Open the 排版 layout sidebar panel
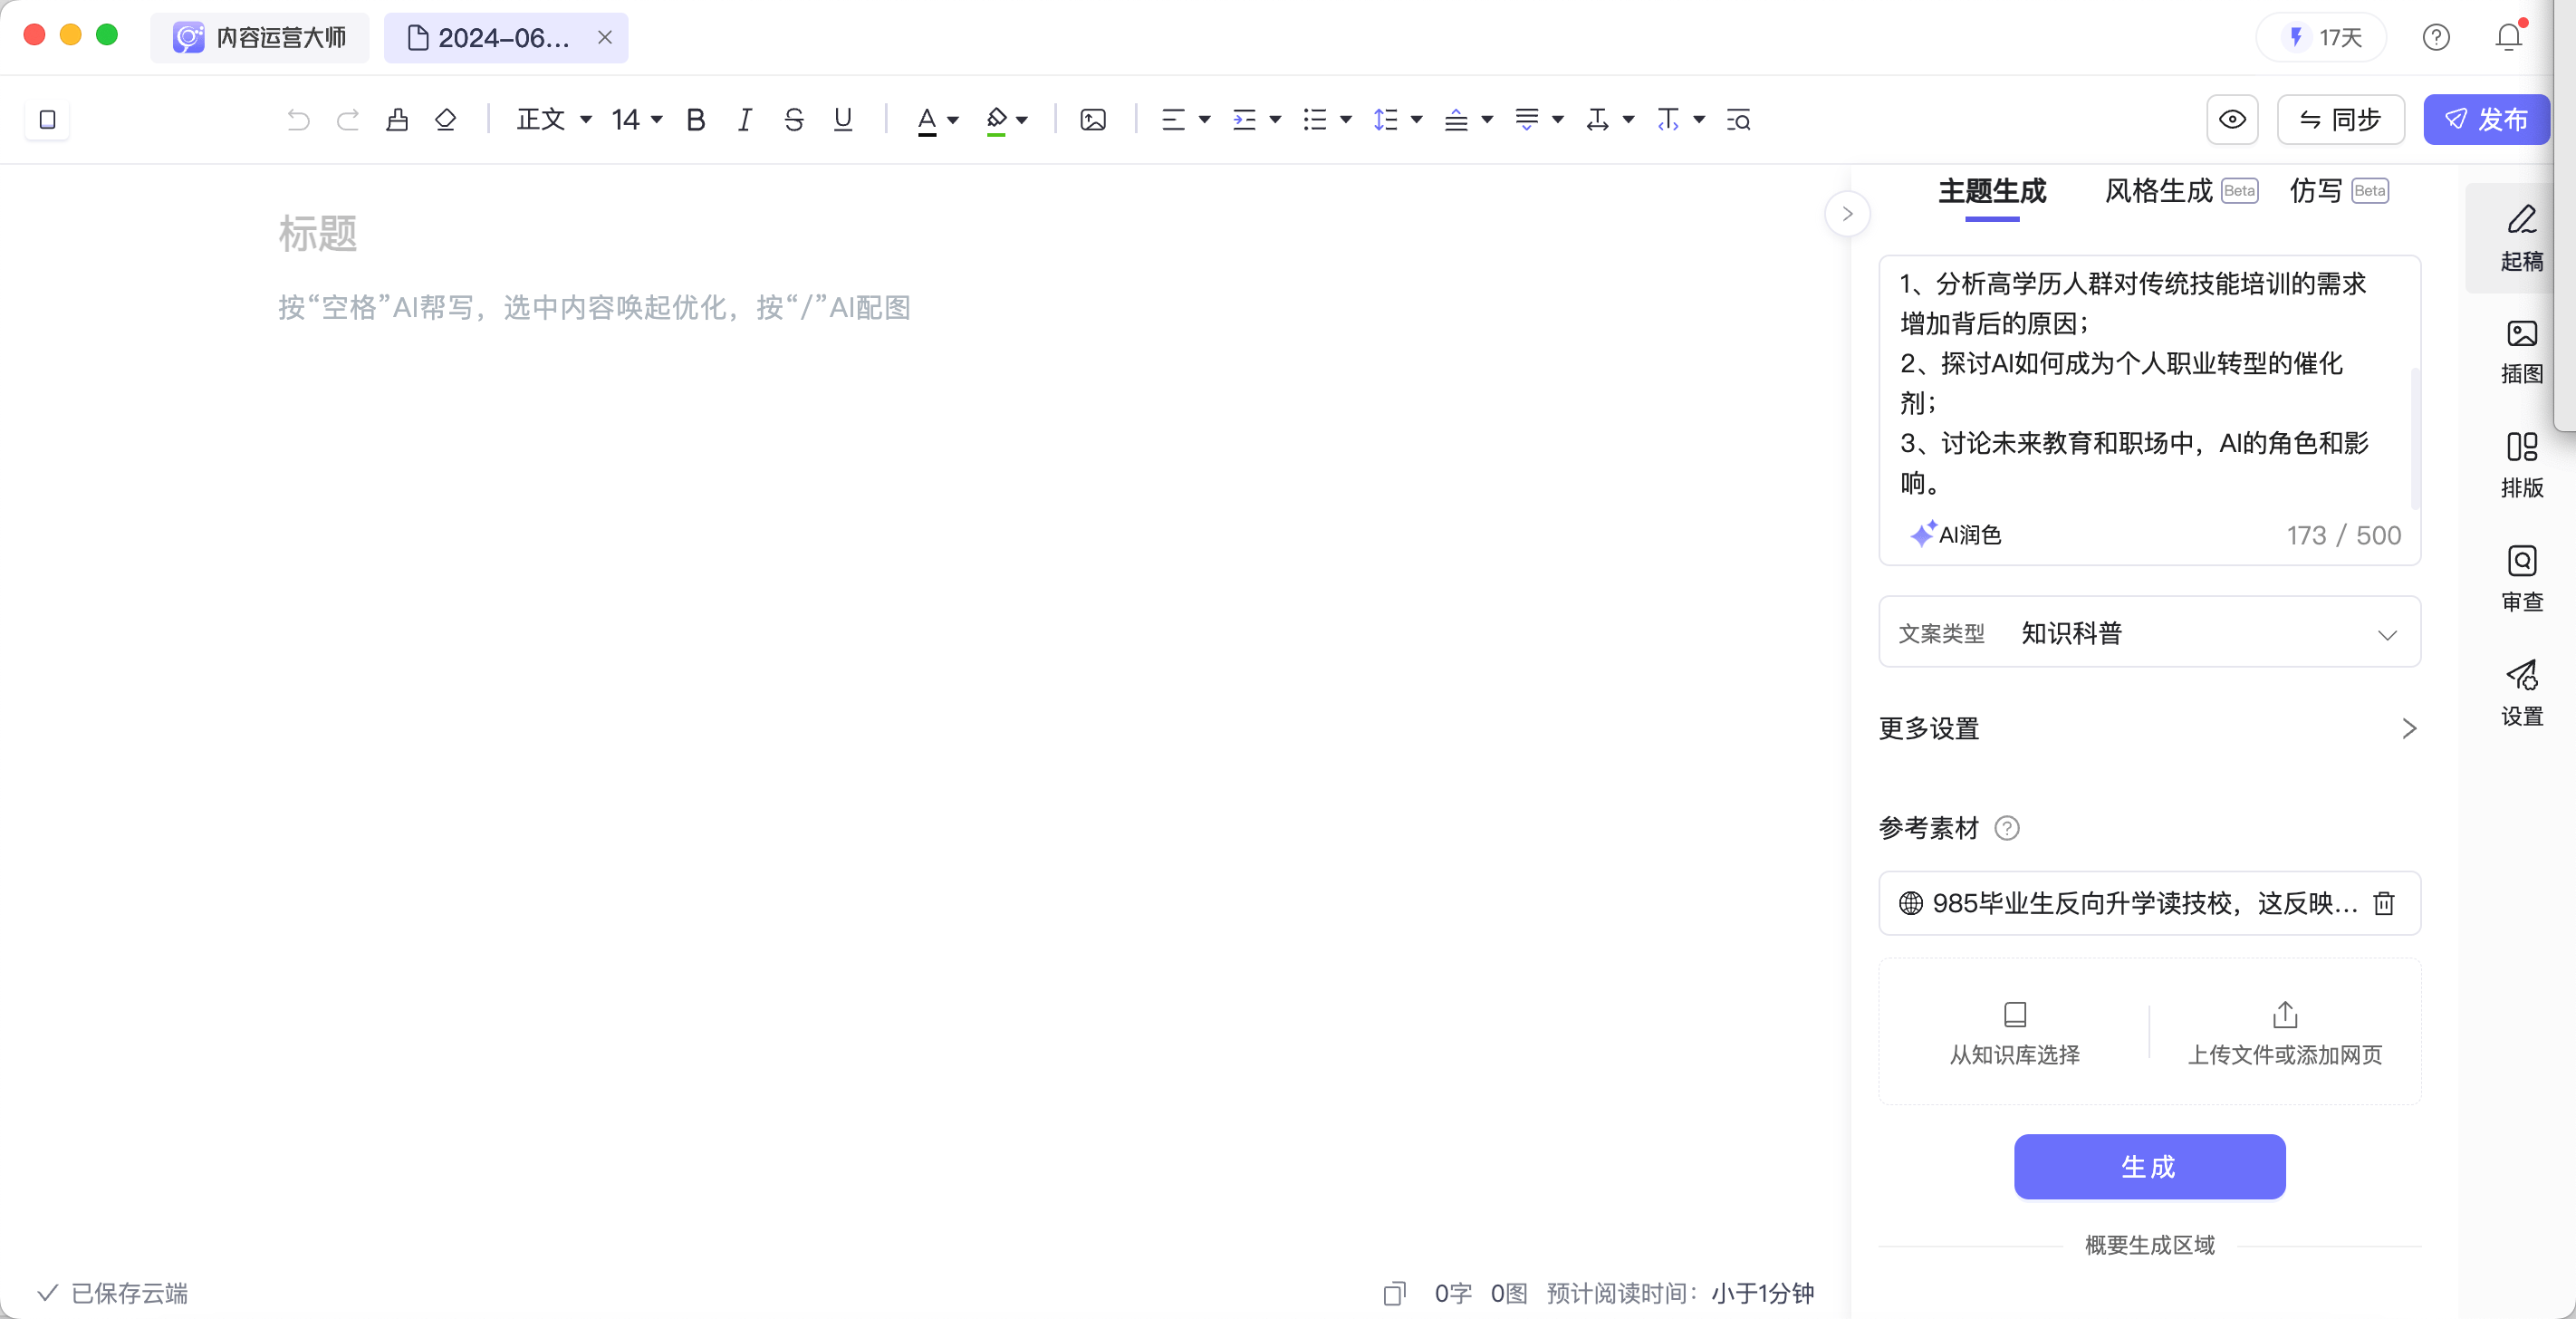The image size is (2576, 1319). 2521,465
